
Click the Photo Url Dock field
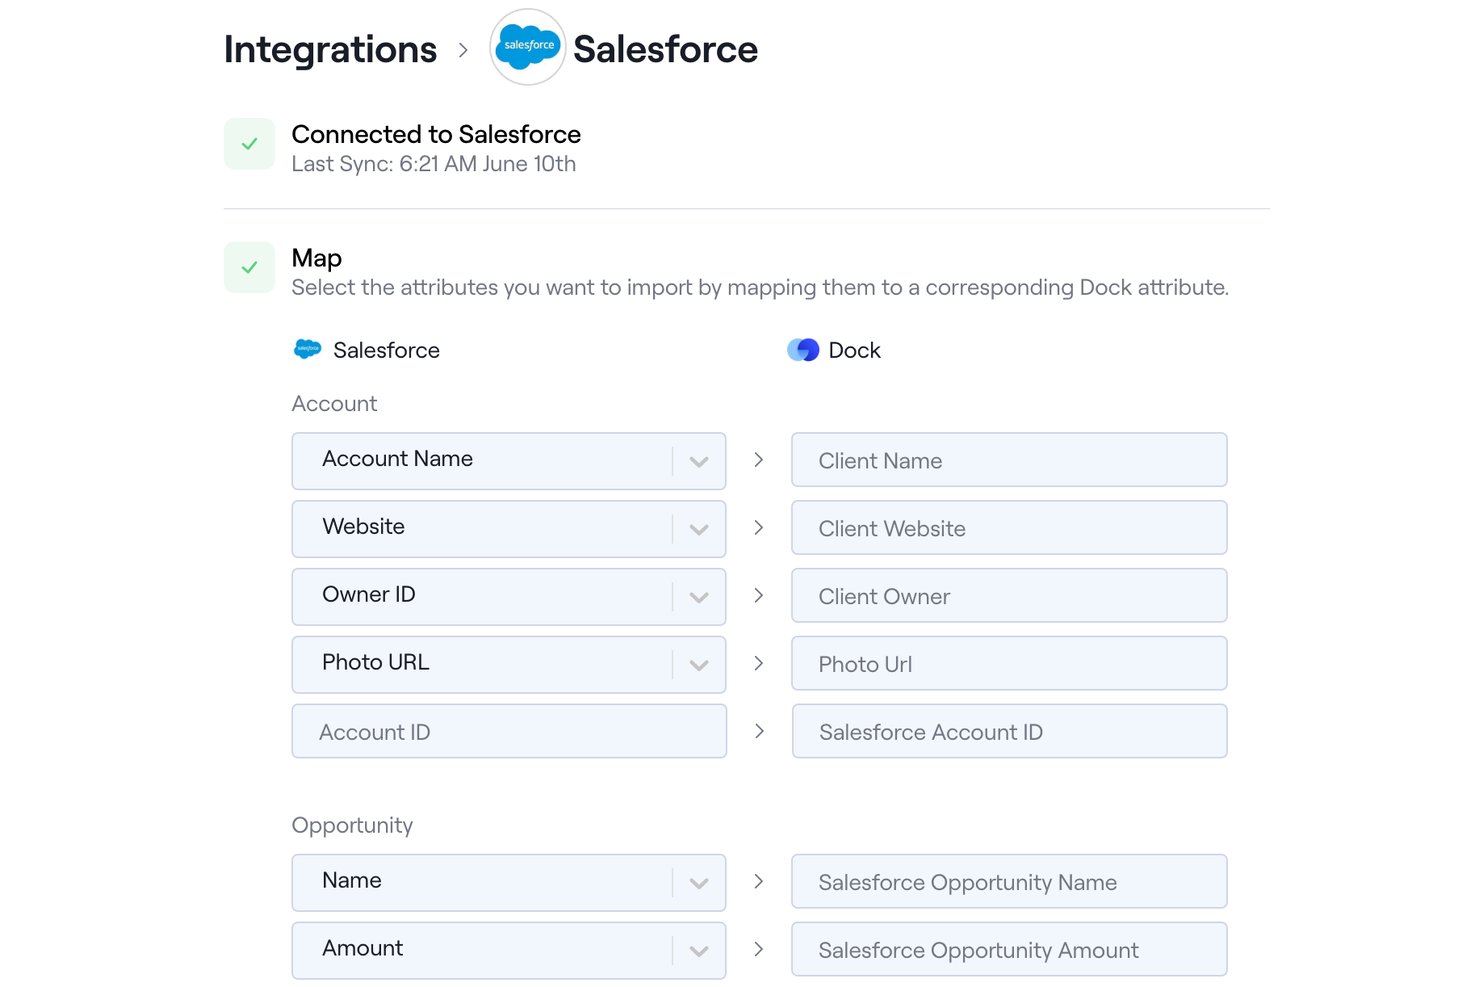tap(1009, 664)
